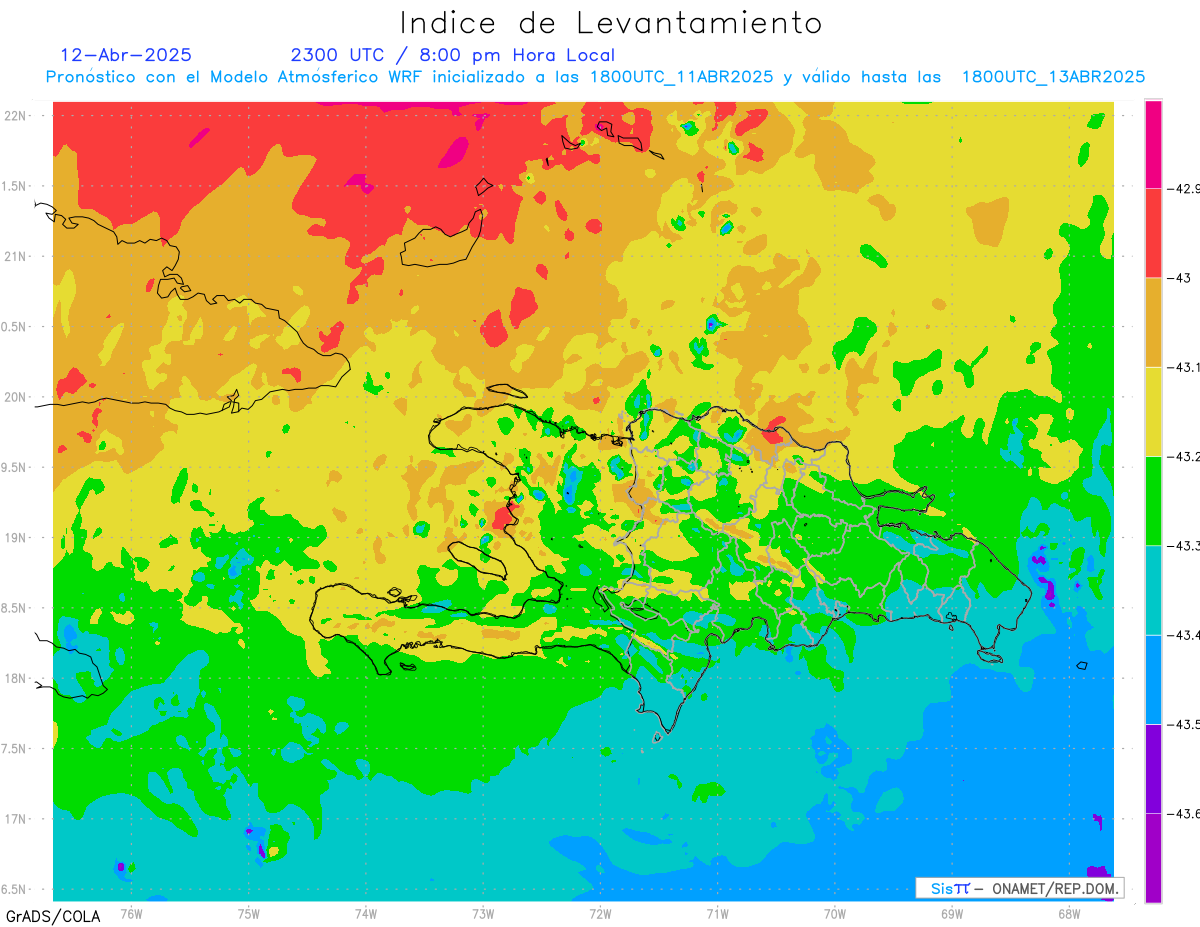The height and width of the screenshot is (927, 1200).
Task: Pick the blue legend color band
Action: (x=1153, y=679)
